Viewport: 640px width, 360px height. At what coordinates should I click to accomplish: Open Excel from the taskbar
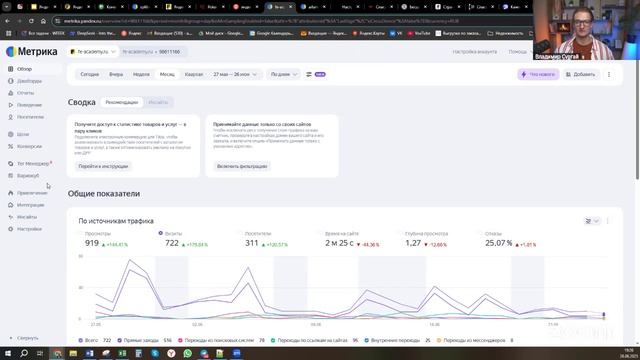click(122, 353)
